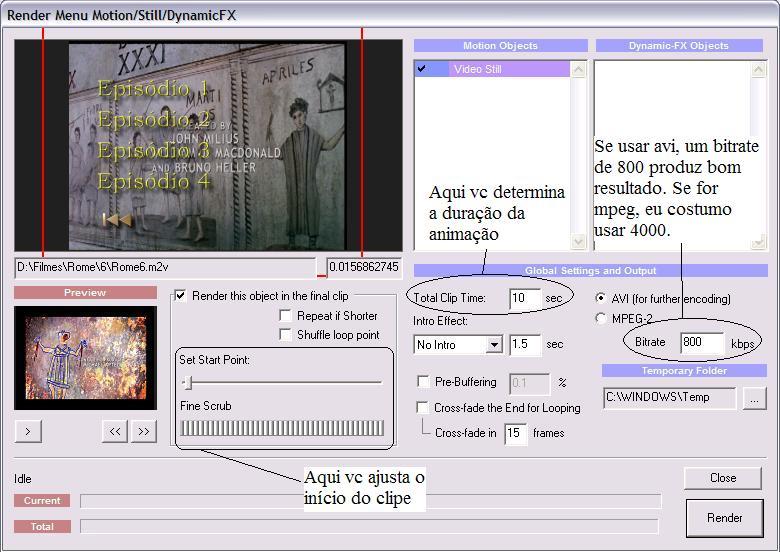The width and height of the screenshot is (780, 552).
Task: Click the Motion Objects header
Action: coord(500,46)
